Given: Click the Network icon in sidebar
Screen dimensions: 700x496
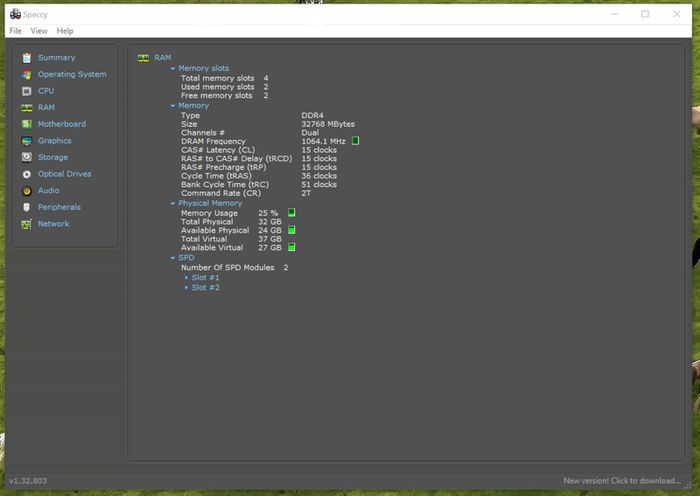Looking at the screenshot, I should tap(27, 224).
